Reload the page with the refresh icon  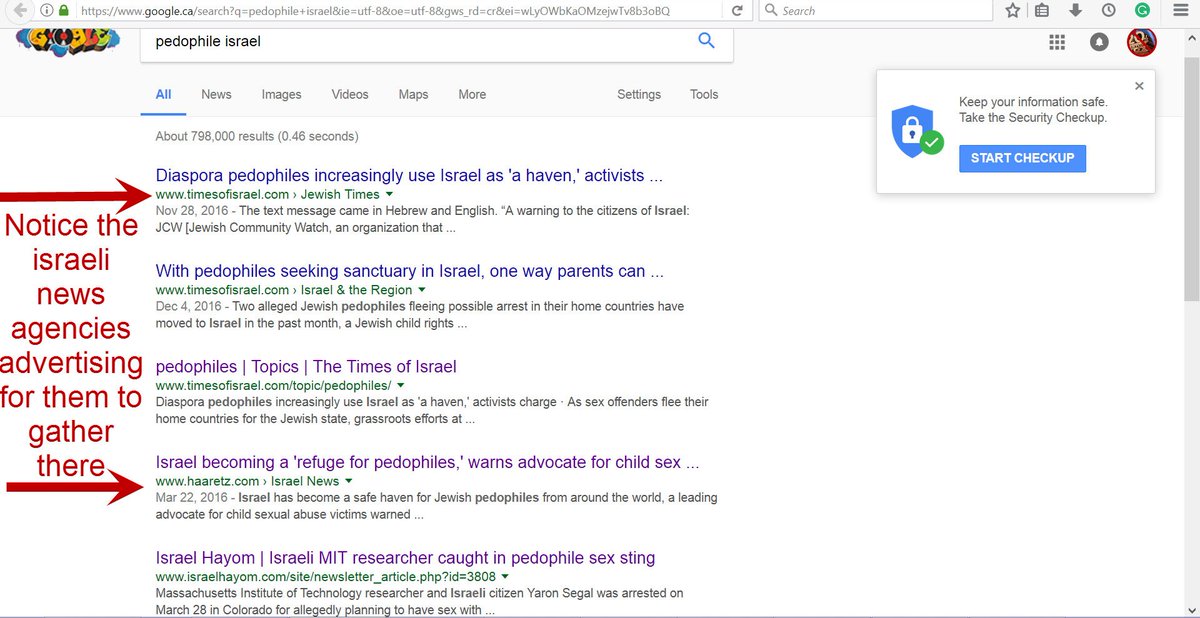tap(737, 11)
